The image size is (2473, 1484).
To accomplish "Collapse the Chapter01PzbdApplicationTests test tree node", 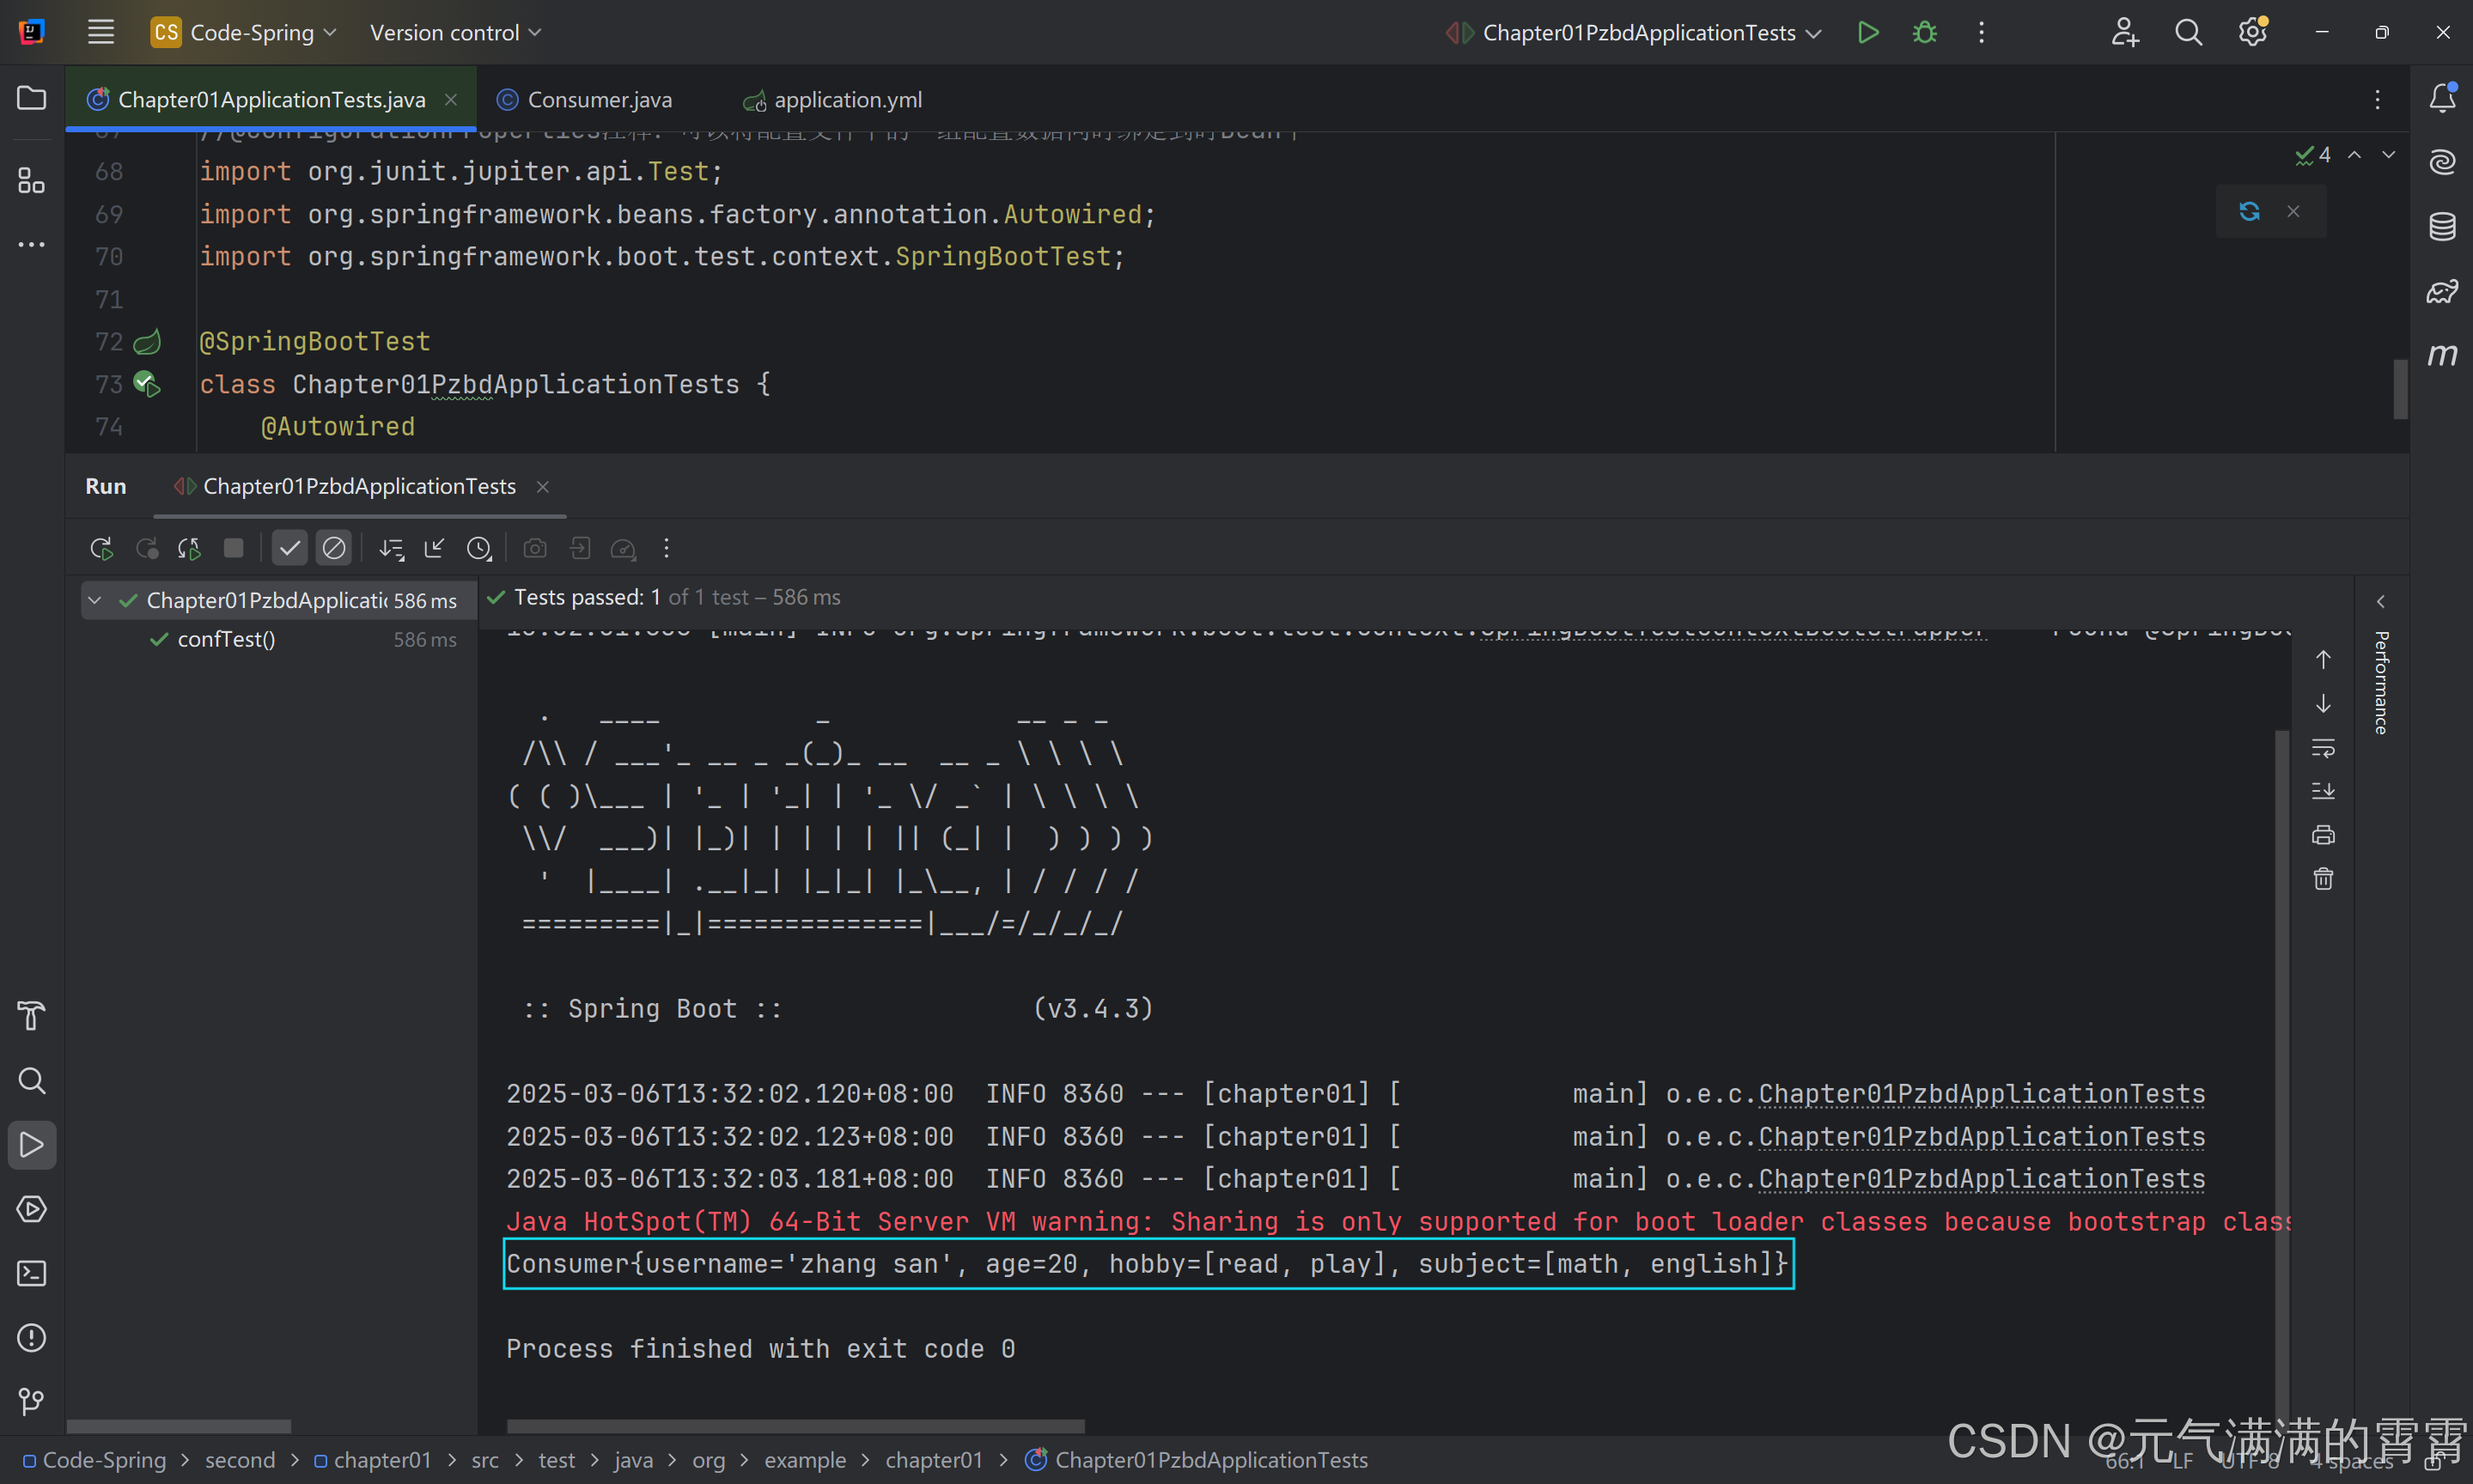I will point(95,600).
